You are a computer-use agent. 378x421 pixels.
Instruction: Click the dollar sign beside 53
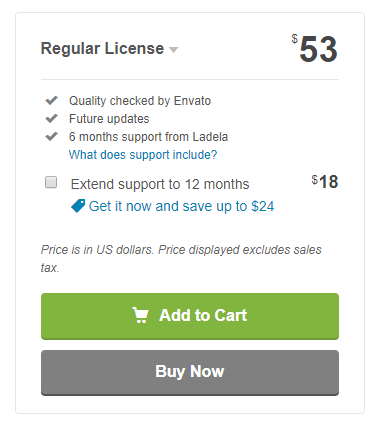coord(295,39)
